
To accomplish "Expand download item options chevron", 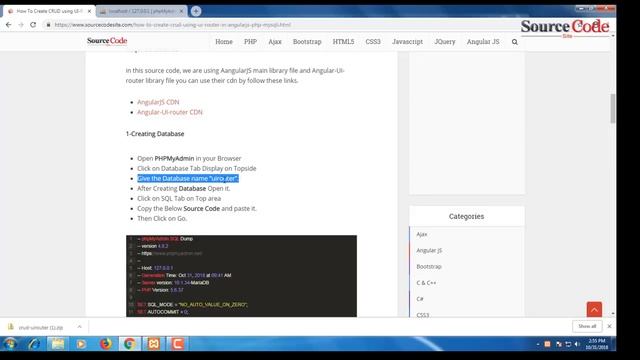I will pos(79,327).
